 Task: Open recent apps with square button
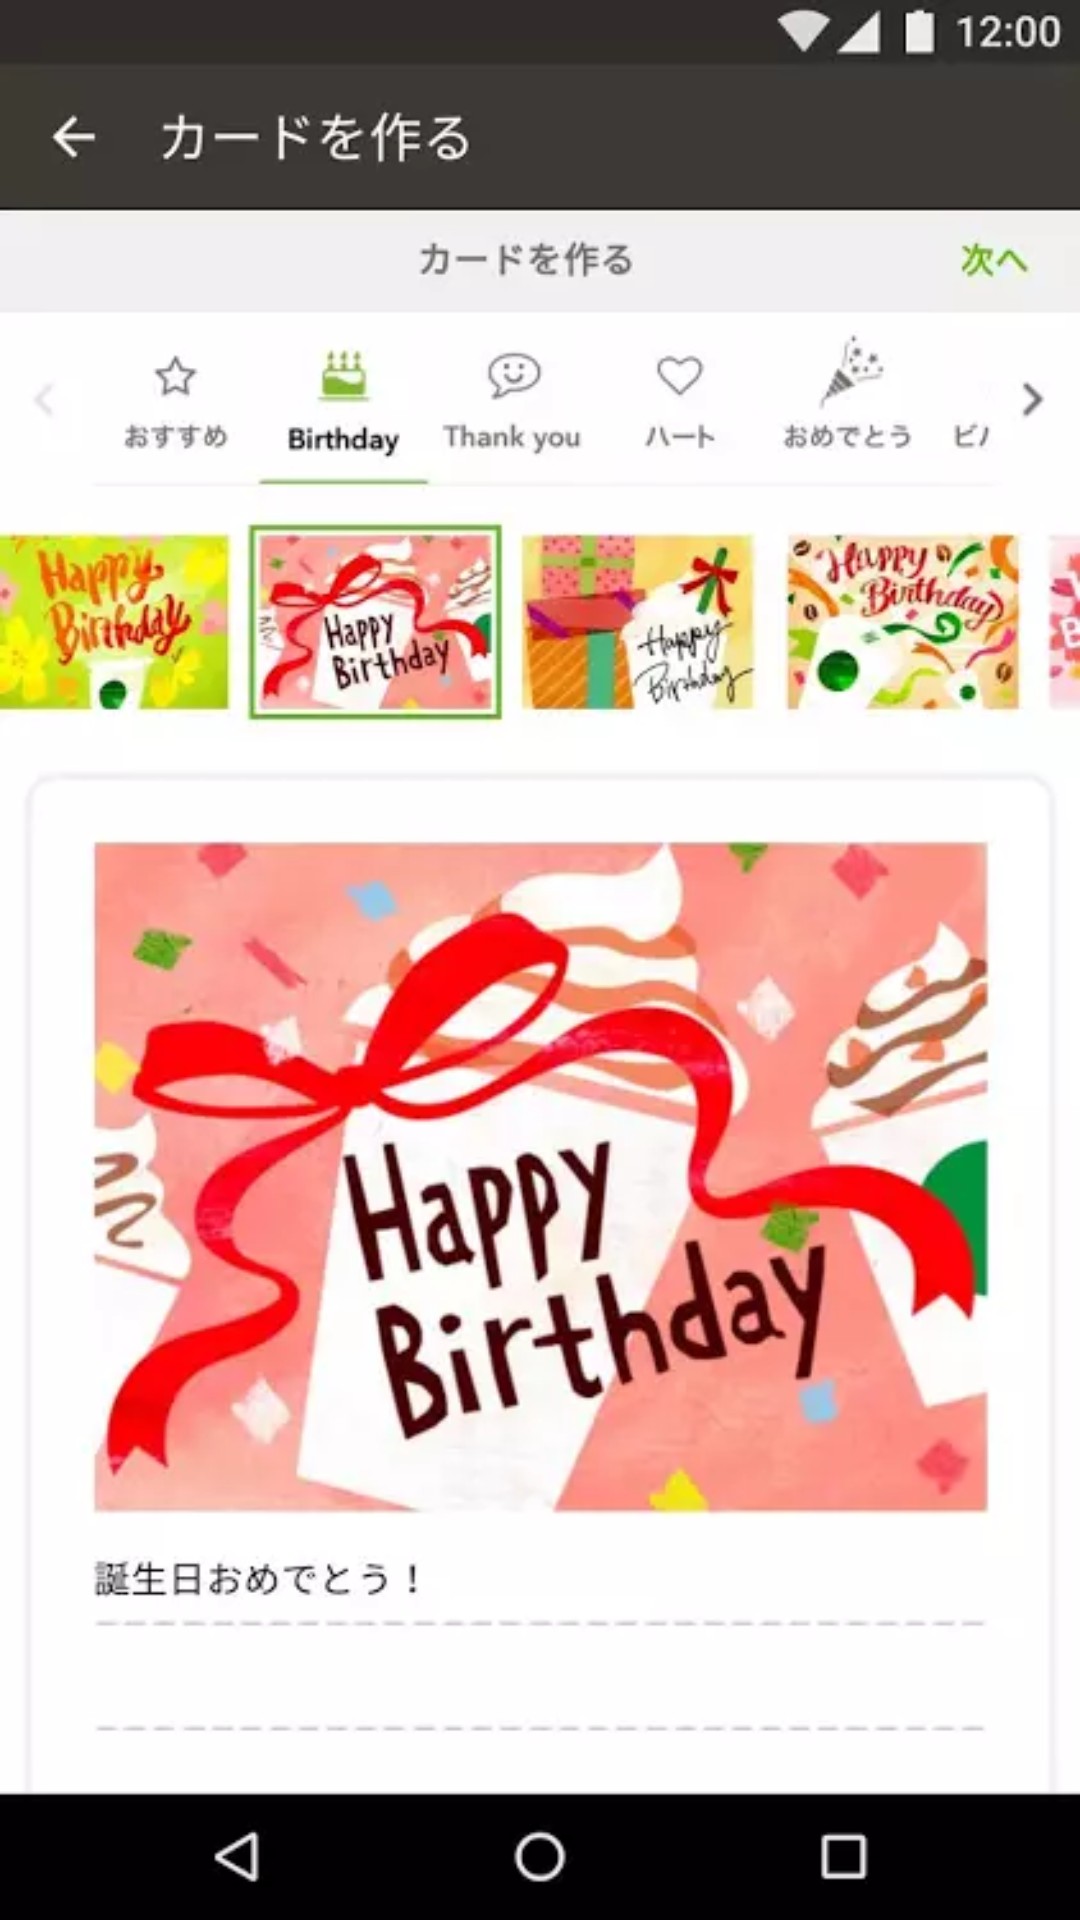[843, 1857]
